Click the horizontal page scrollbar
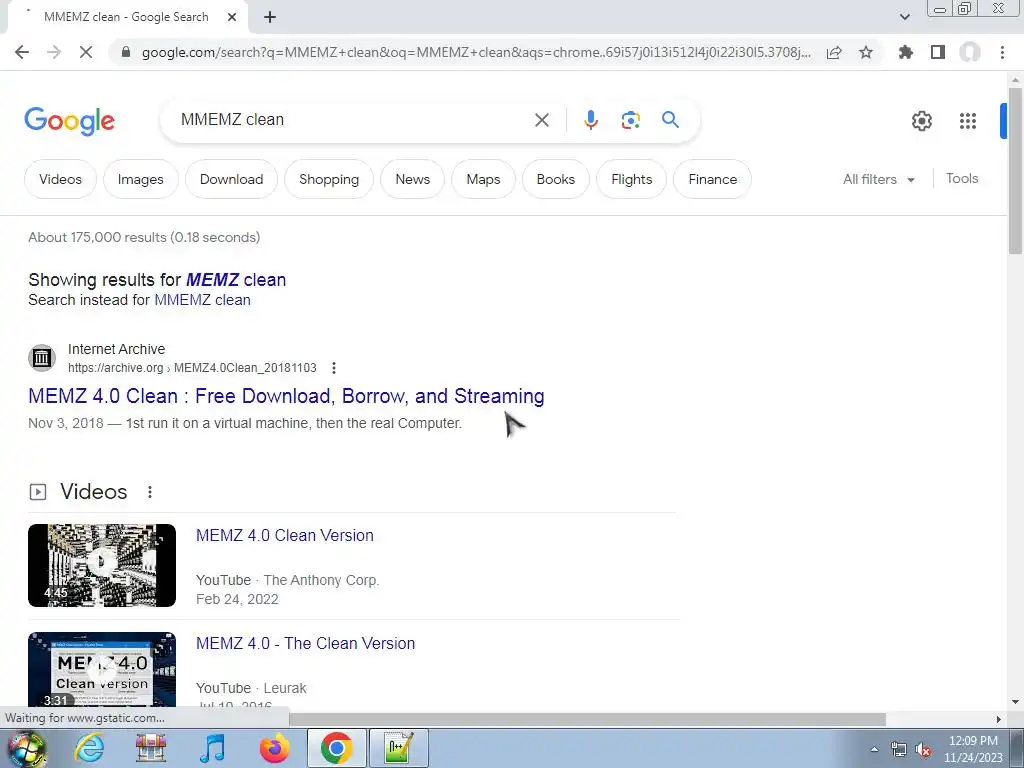 coord(588,719)
